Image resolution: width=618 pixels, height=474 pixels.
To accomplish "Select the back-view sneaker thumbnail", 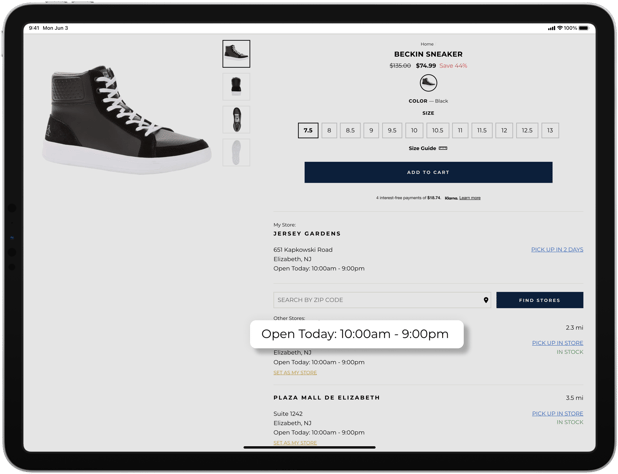I will [236, 86].
